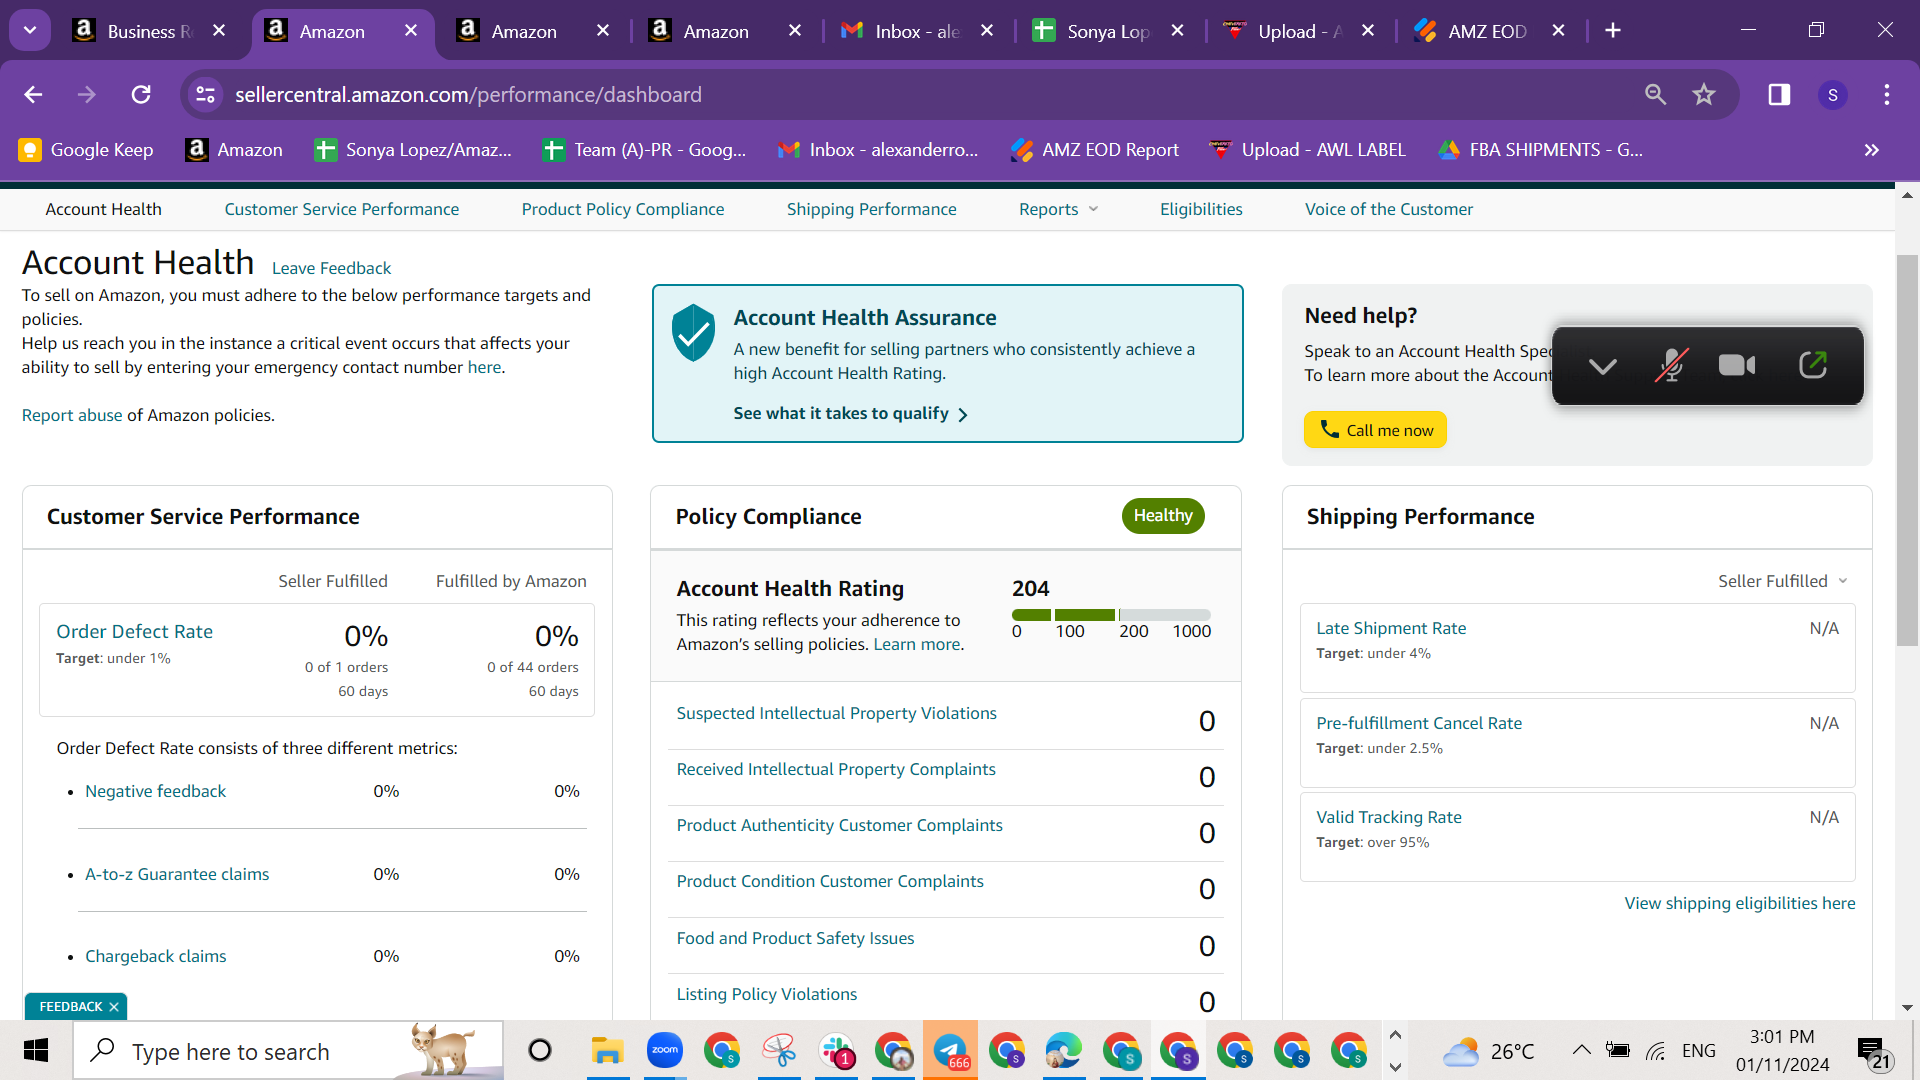This screenshot has height=1080, width=1920.
Task: Open the Seller Fulfilled dropdown in Shipping Performance
Action: tap(1783, 581)
